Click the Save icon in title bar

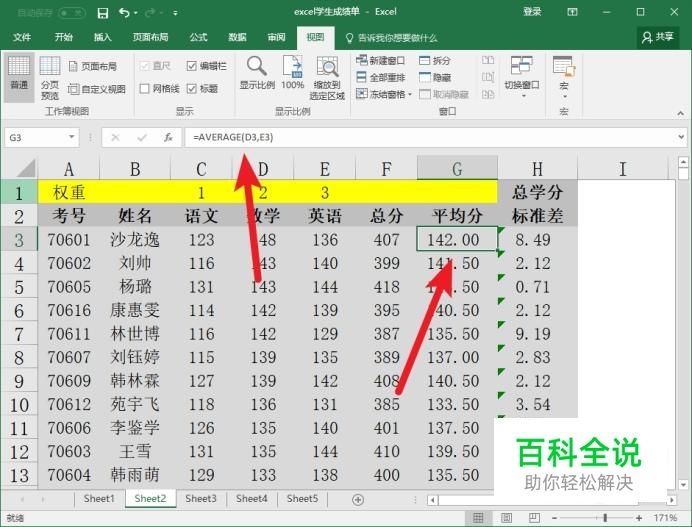click(x=103, y=13)
